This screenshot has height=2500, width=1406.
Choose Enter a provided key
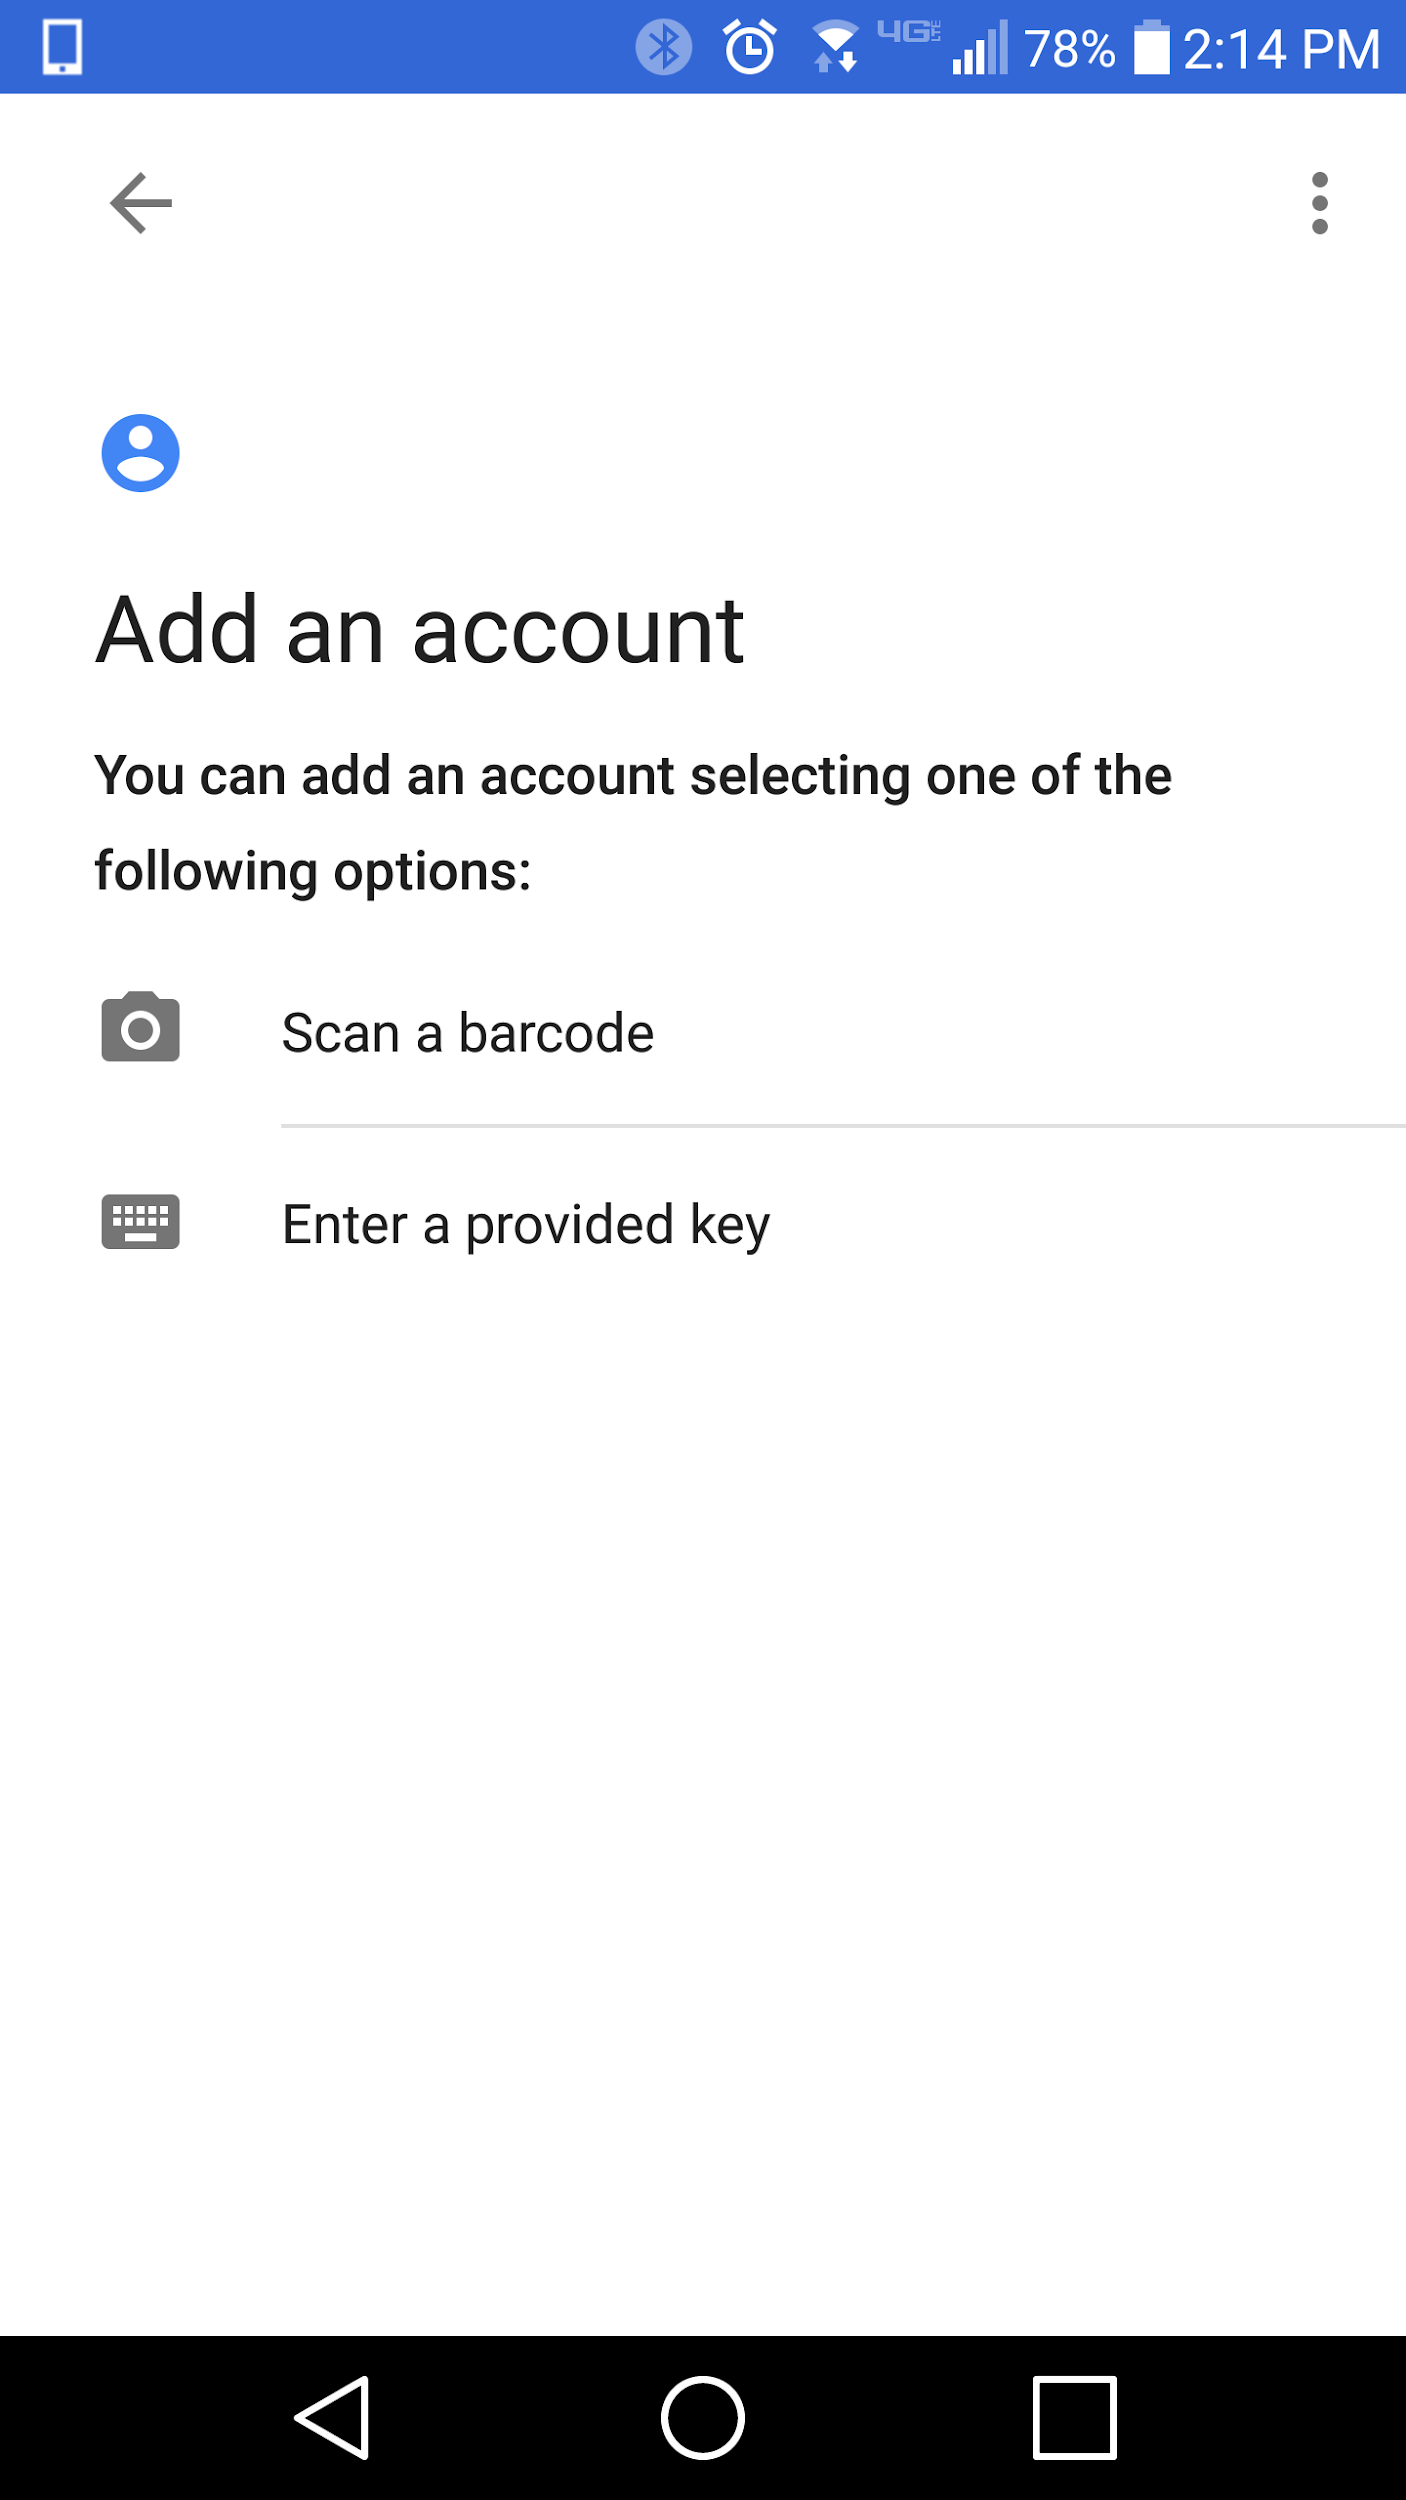[x=526, y=1225]
